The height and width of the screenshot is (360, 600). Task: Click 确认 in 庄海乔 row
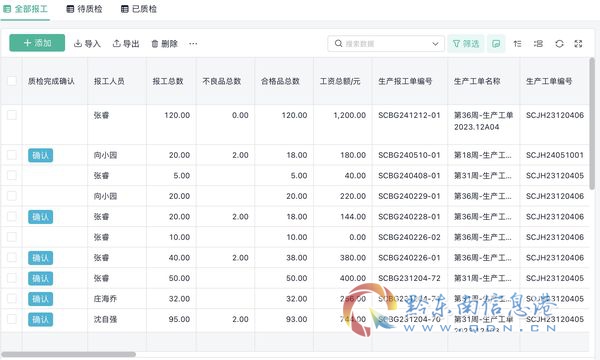(x=41, y=299)
